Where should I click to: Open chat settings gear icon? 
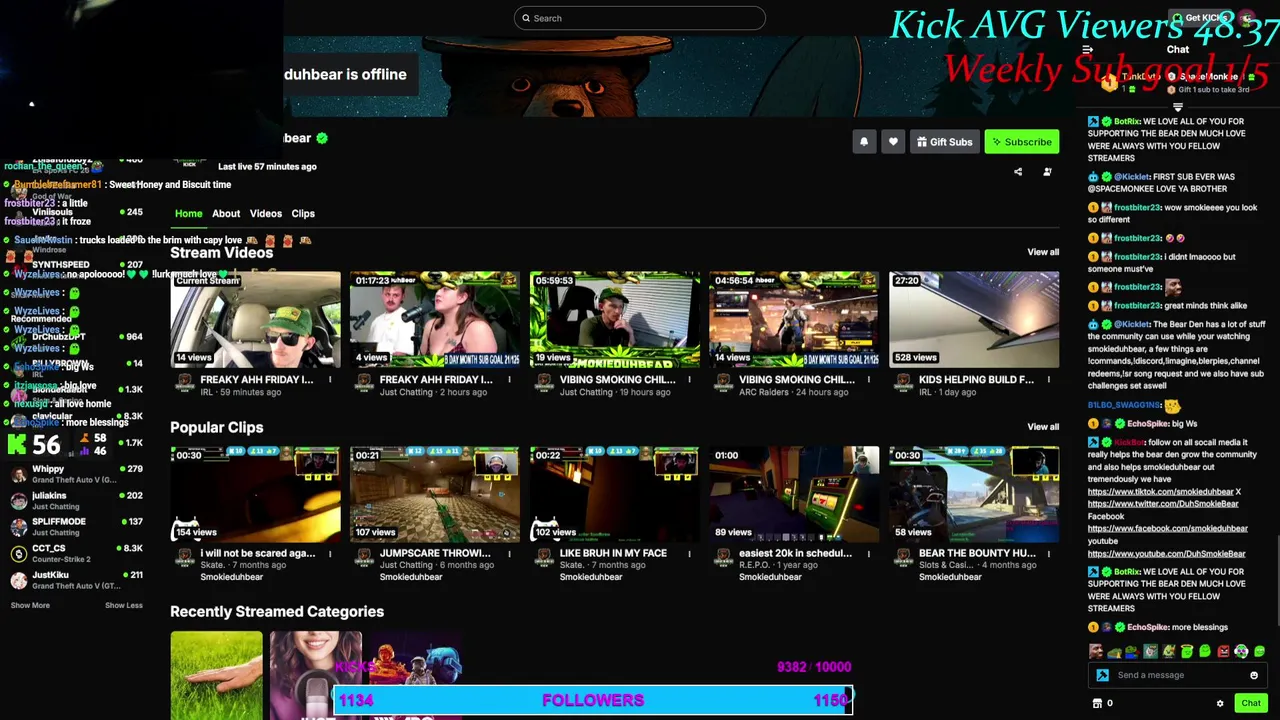1220,703
